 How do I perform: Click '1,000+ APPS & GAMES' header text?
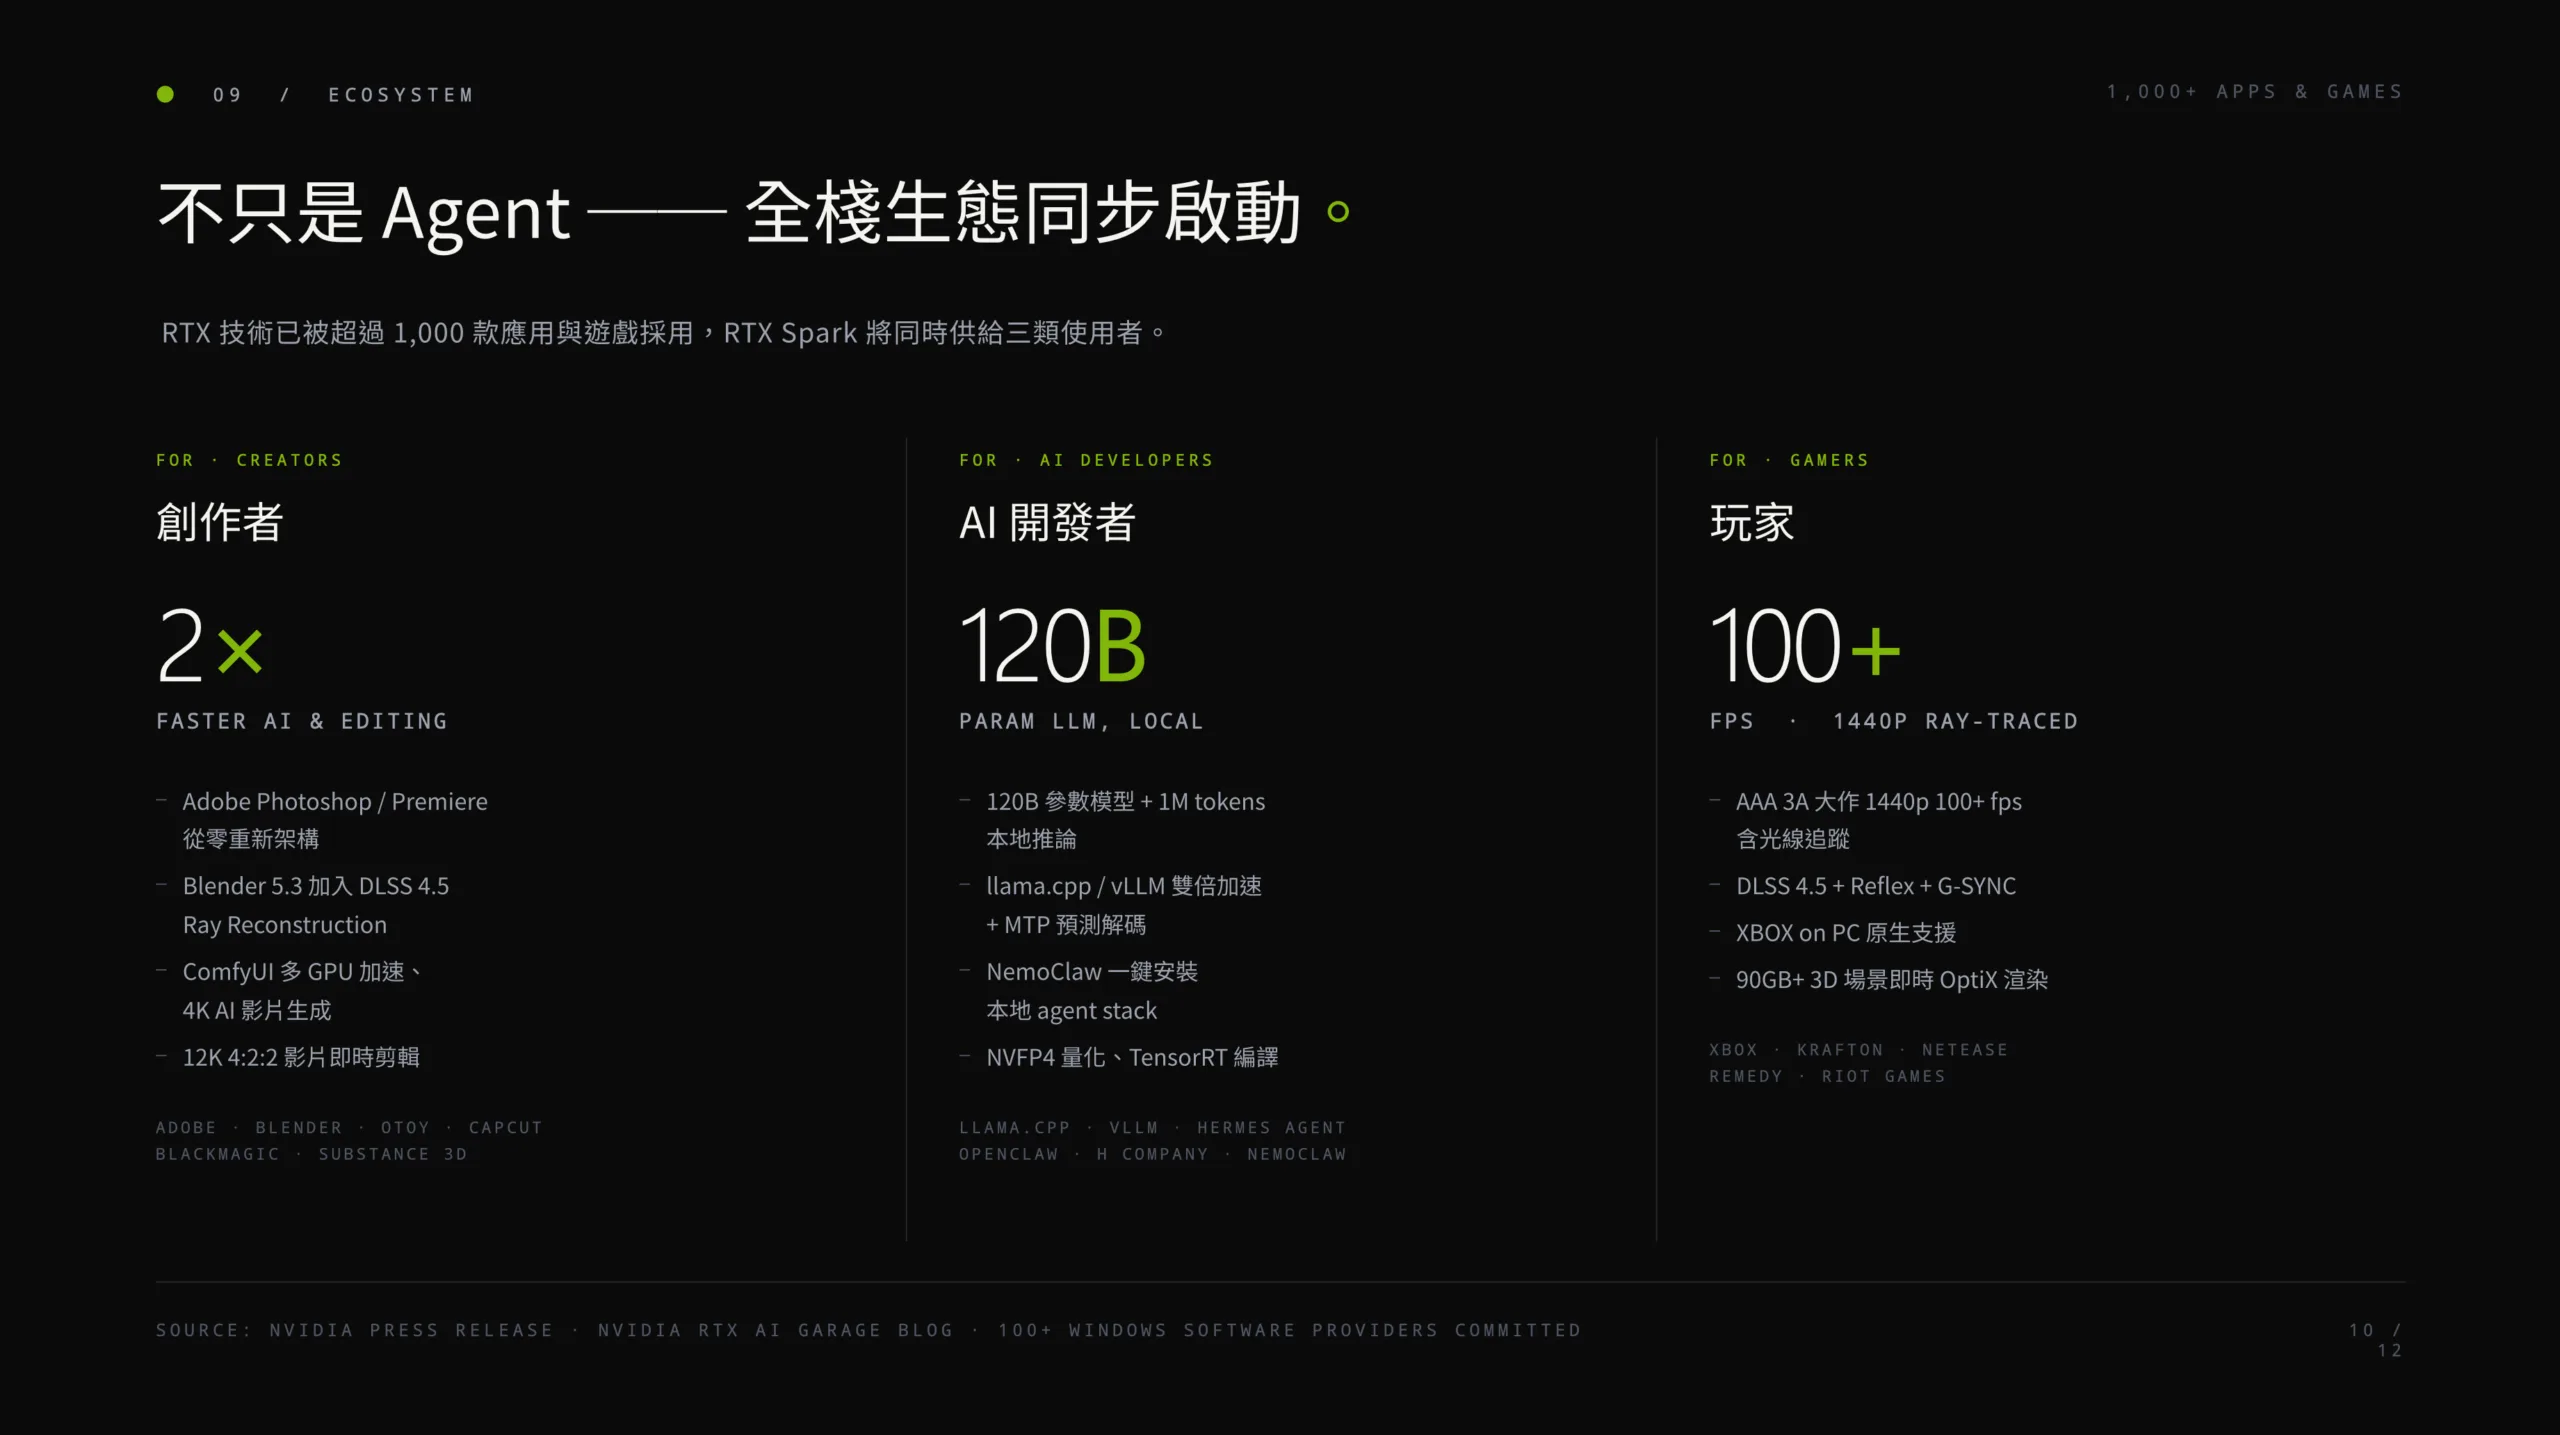tap(2254, 92)
